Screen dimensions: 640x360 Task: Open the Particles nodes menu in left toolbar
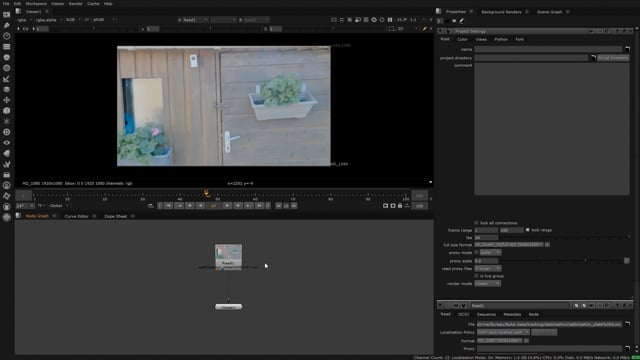pos(7,121)
